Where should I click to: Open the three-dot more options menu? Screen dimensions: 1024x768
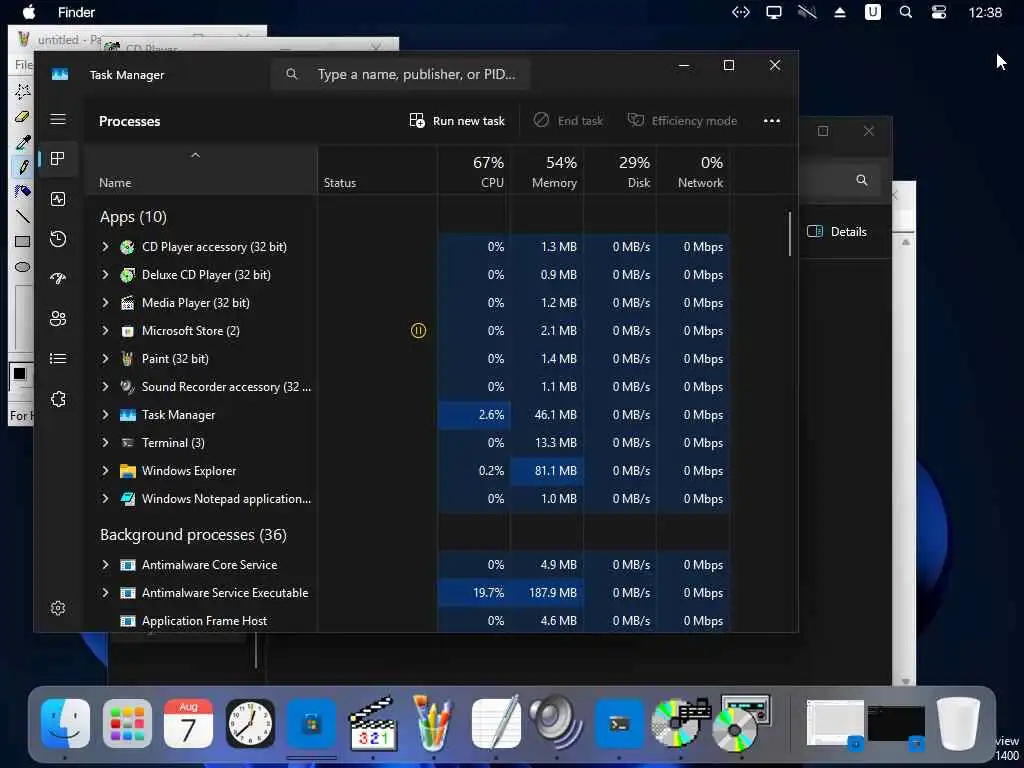(x=772, y=121)
